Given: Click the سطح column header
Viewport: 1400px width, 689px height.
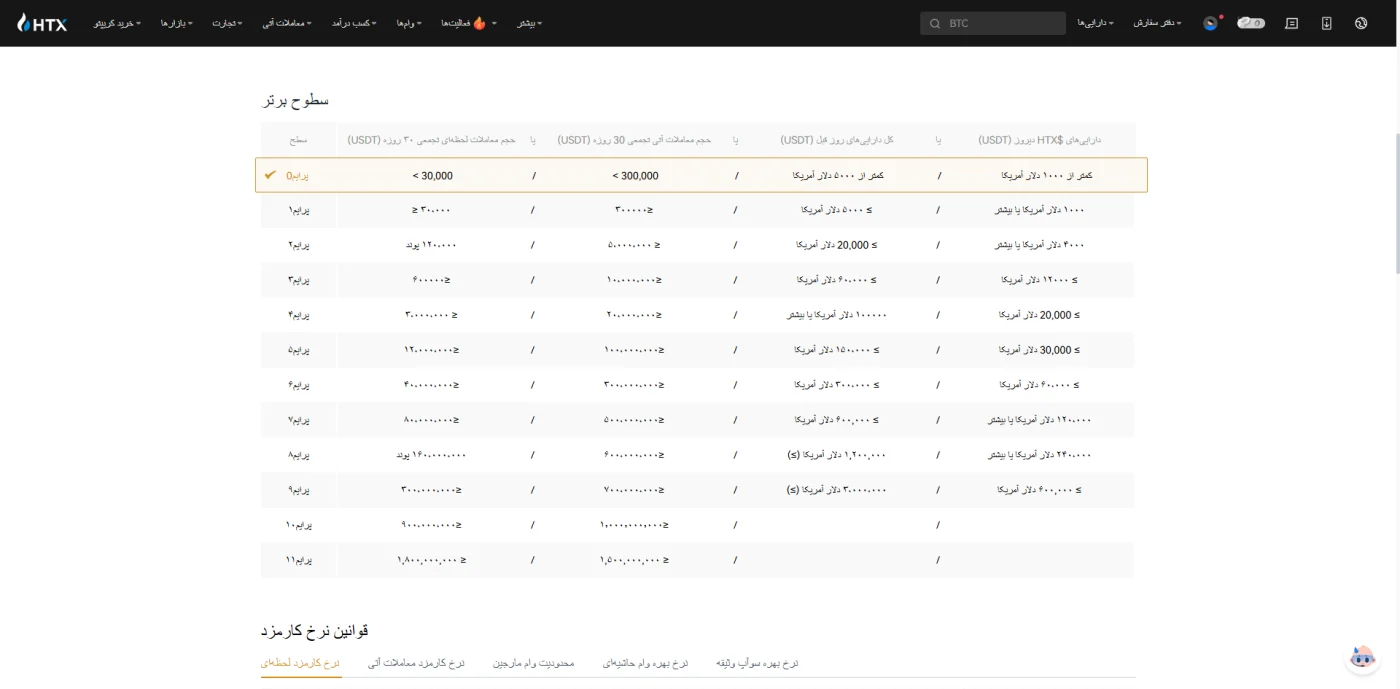Looking at the screenshot, I should click(x=299, y=140).
